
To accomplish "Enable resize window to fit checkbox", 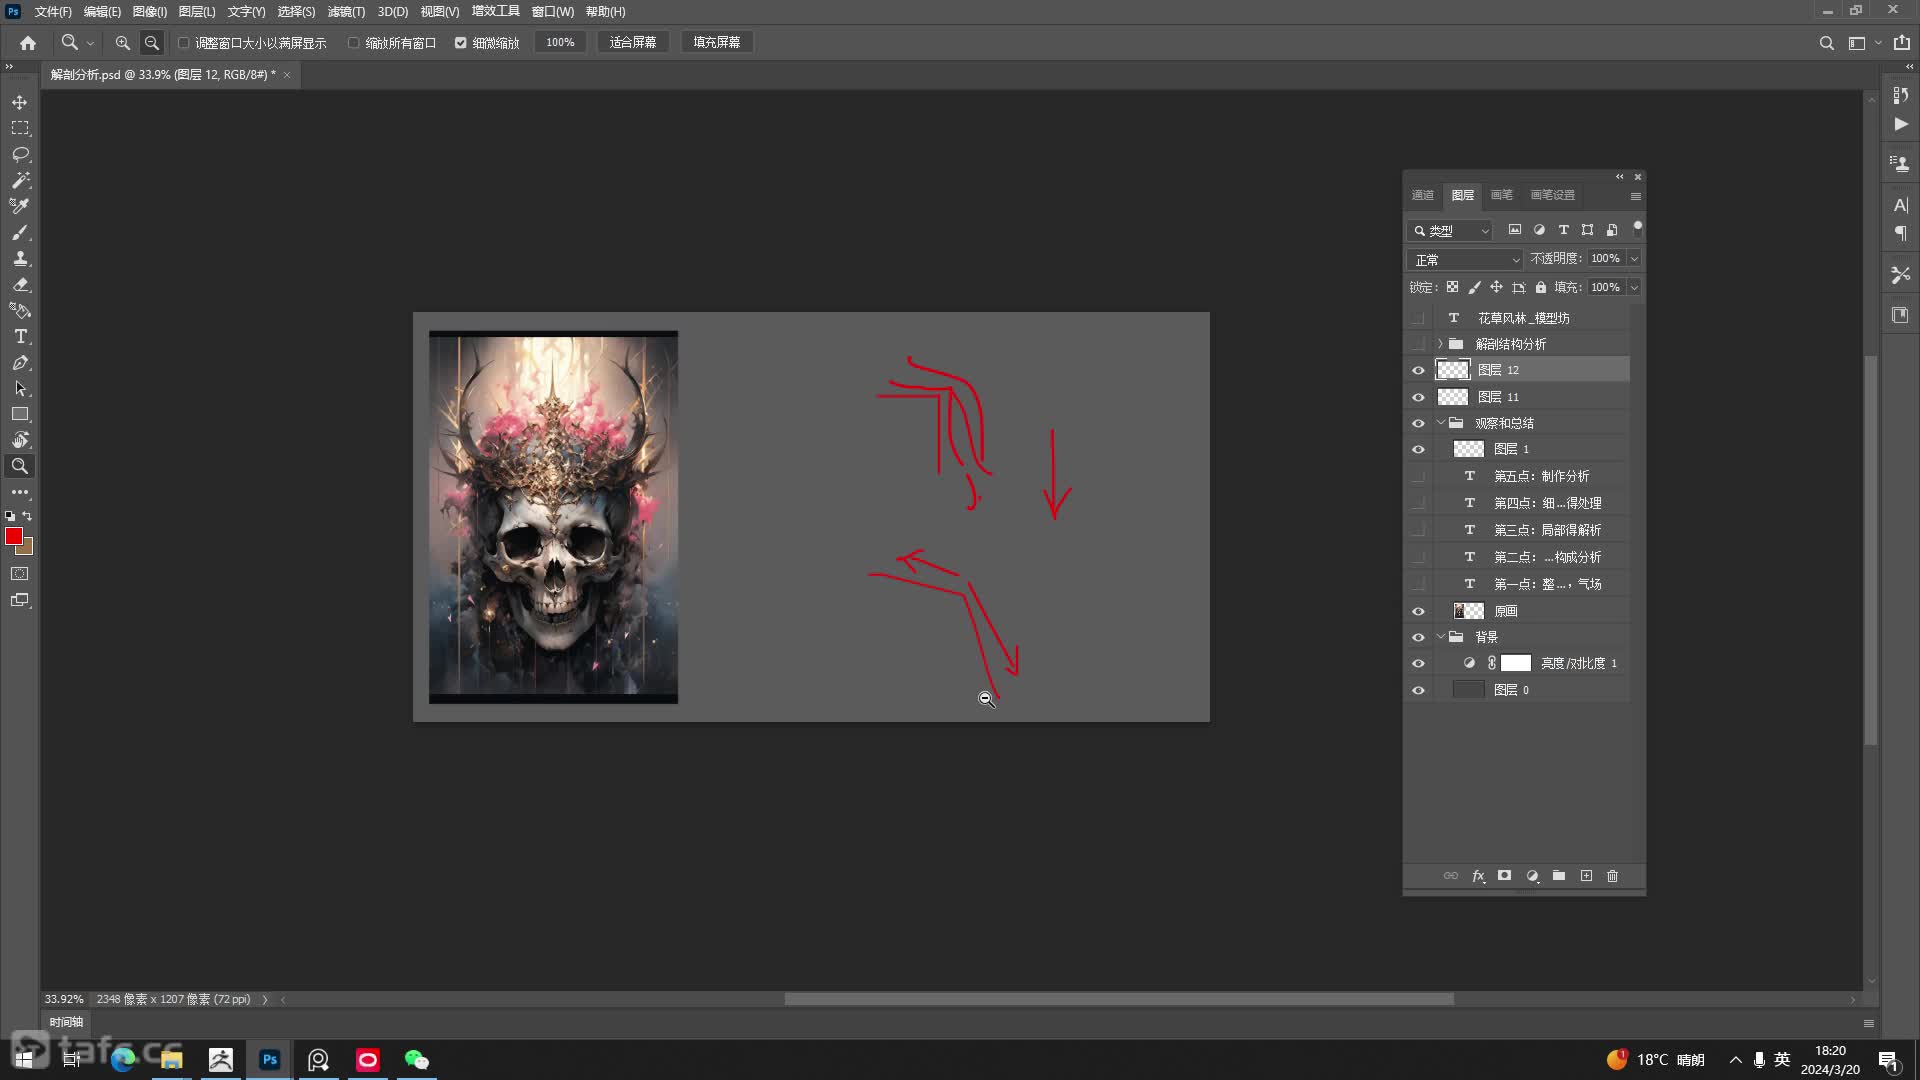I will [184, 43].
